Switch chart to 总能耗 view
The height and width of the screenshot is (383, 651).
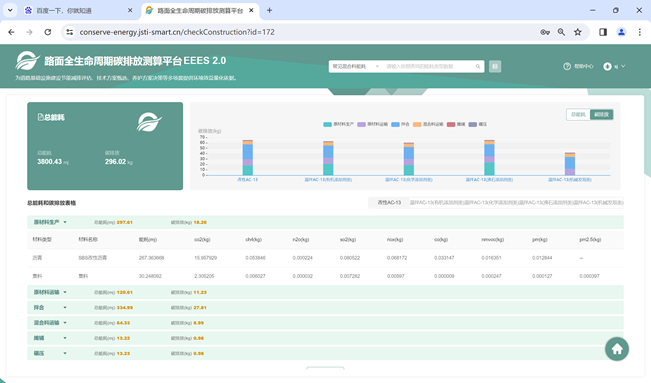(578, 115)
